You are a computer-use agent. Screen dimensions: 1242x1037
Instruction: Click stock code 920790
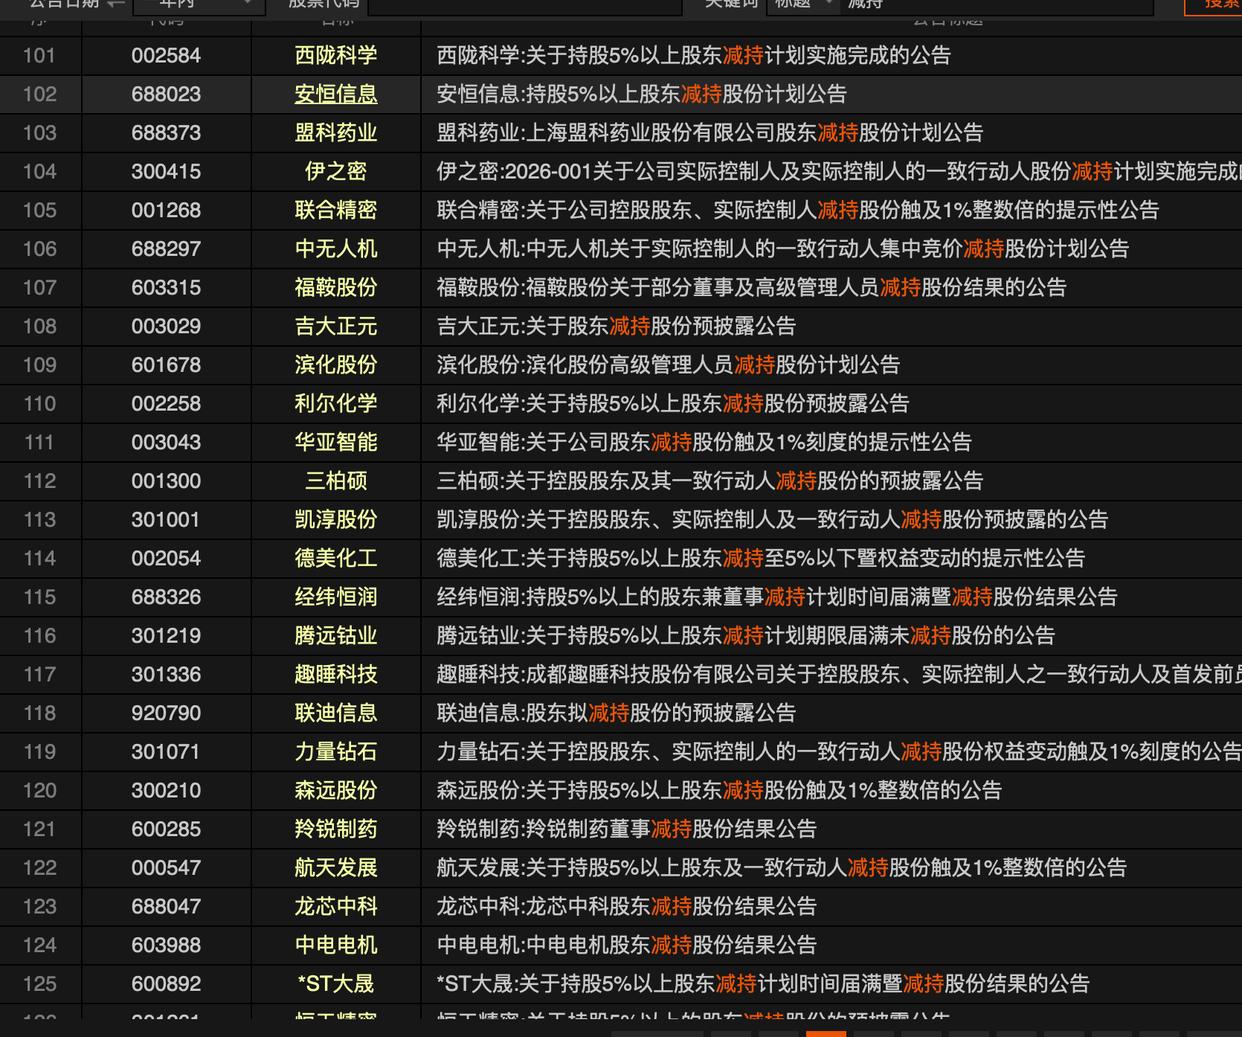pos(166,713)
